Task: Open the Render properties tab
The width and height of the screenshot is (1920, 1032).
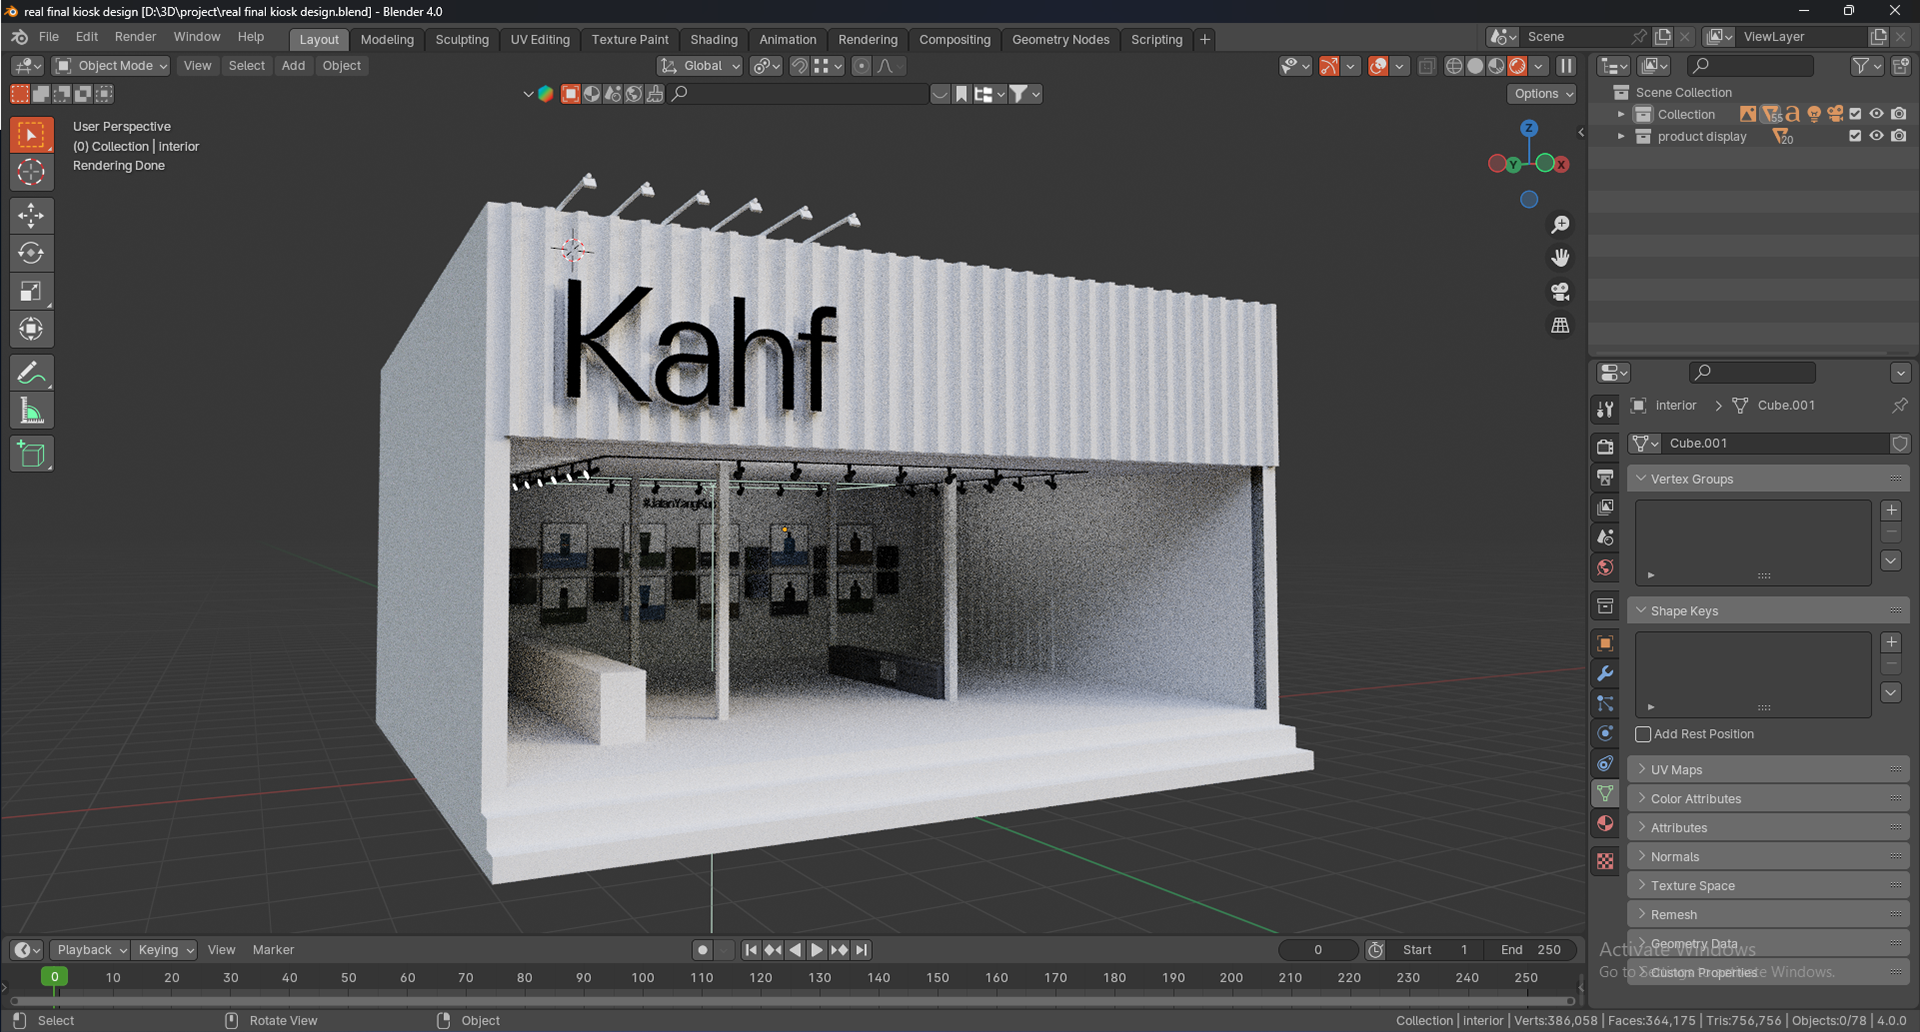Action: point(1605,447)
